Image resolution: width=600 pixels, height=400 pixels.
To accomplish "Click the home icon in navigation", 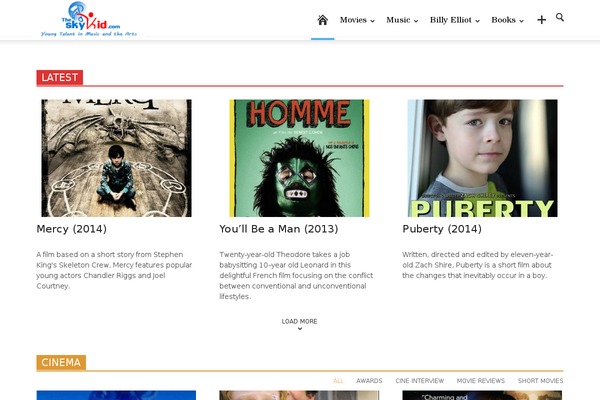I will click(x=323, y=20).
